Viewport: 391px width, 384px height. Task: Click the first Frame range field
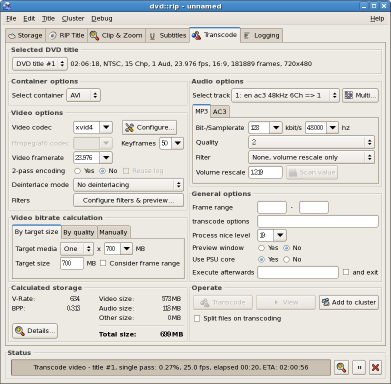click(x=272, y=207)
